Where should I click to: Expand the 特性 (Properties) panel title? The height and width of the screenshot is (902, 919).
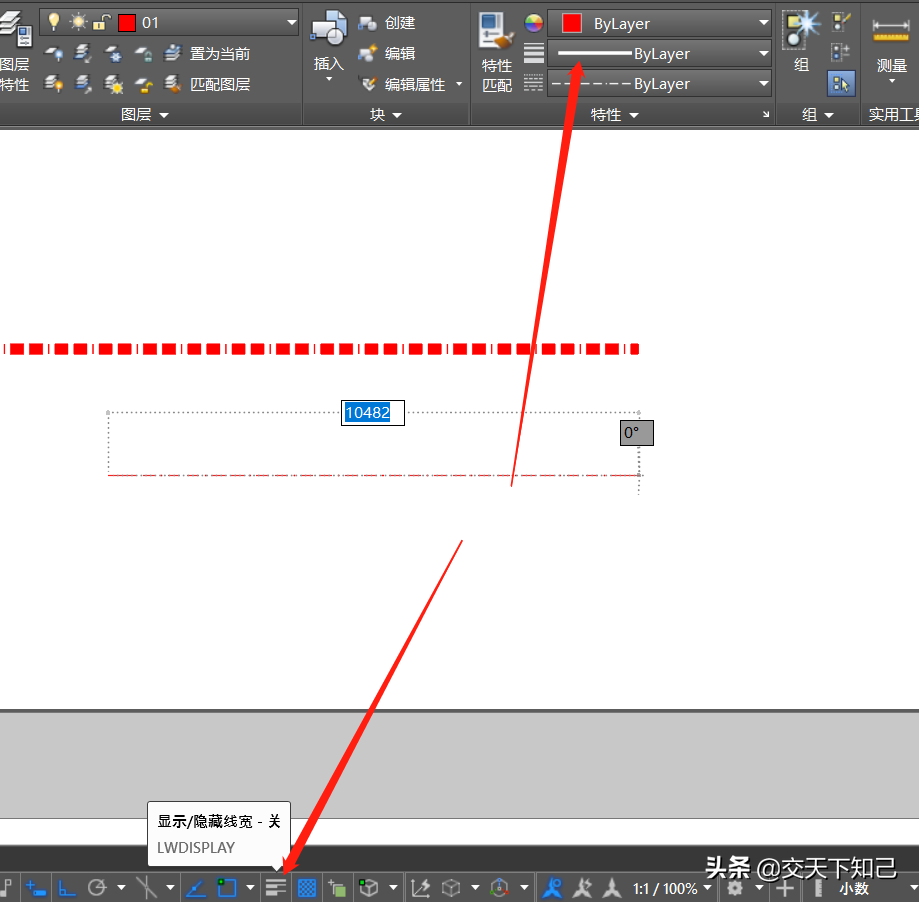coord(614,115)
